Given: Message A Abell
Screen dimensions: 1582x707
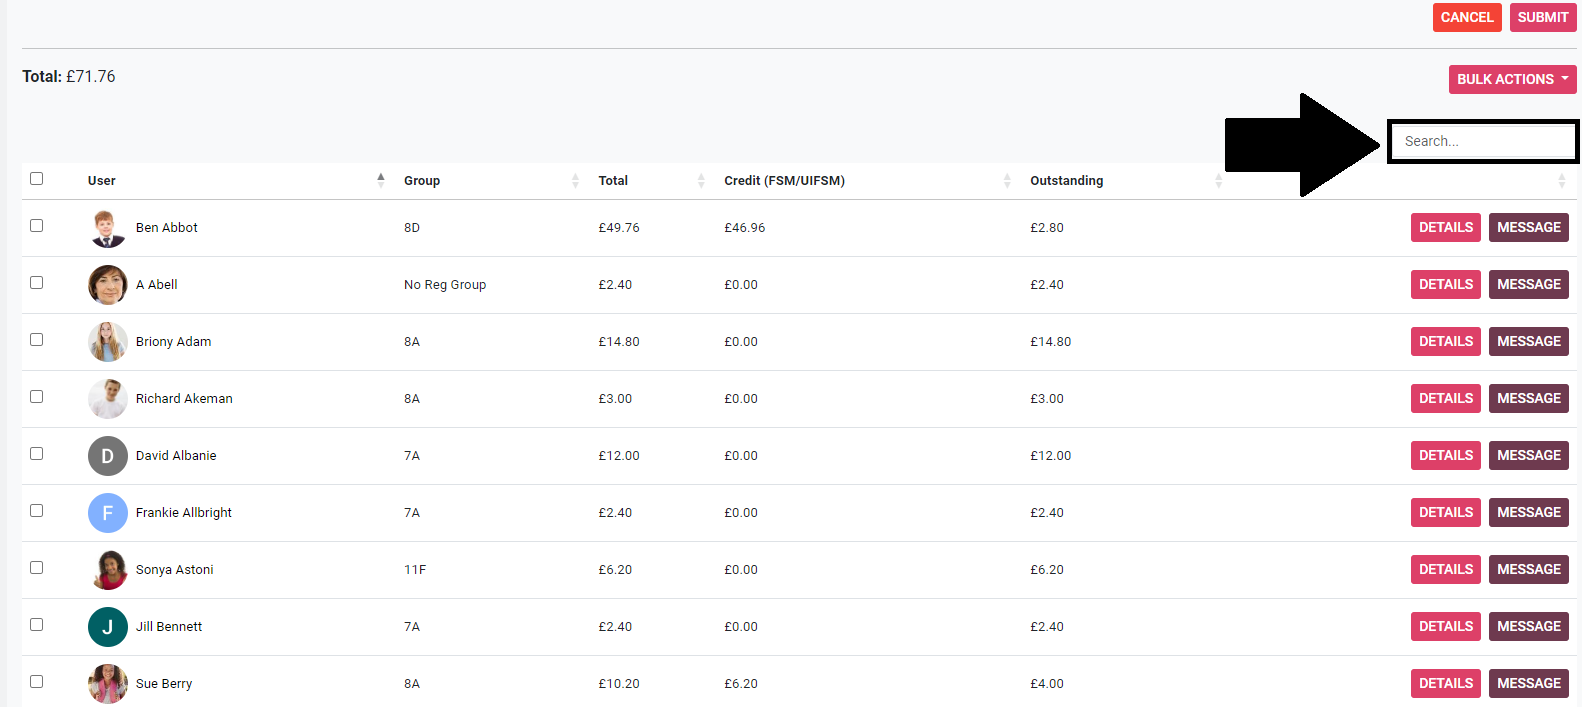Looking at the screenshot, I should (x=1528, y=284).
